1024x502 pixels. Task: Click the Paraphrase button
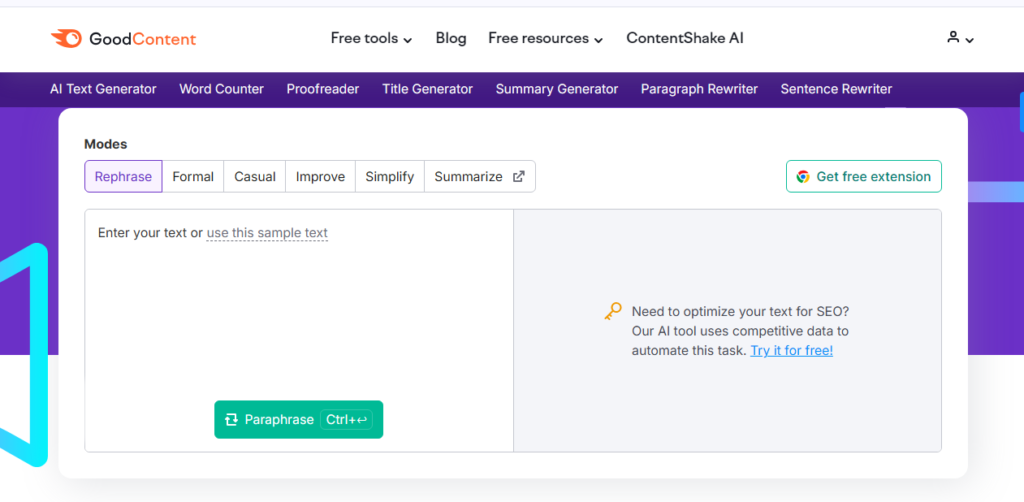[x=298, y=420]
